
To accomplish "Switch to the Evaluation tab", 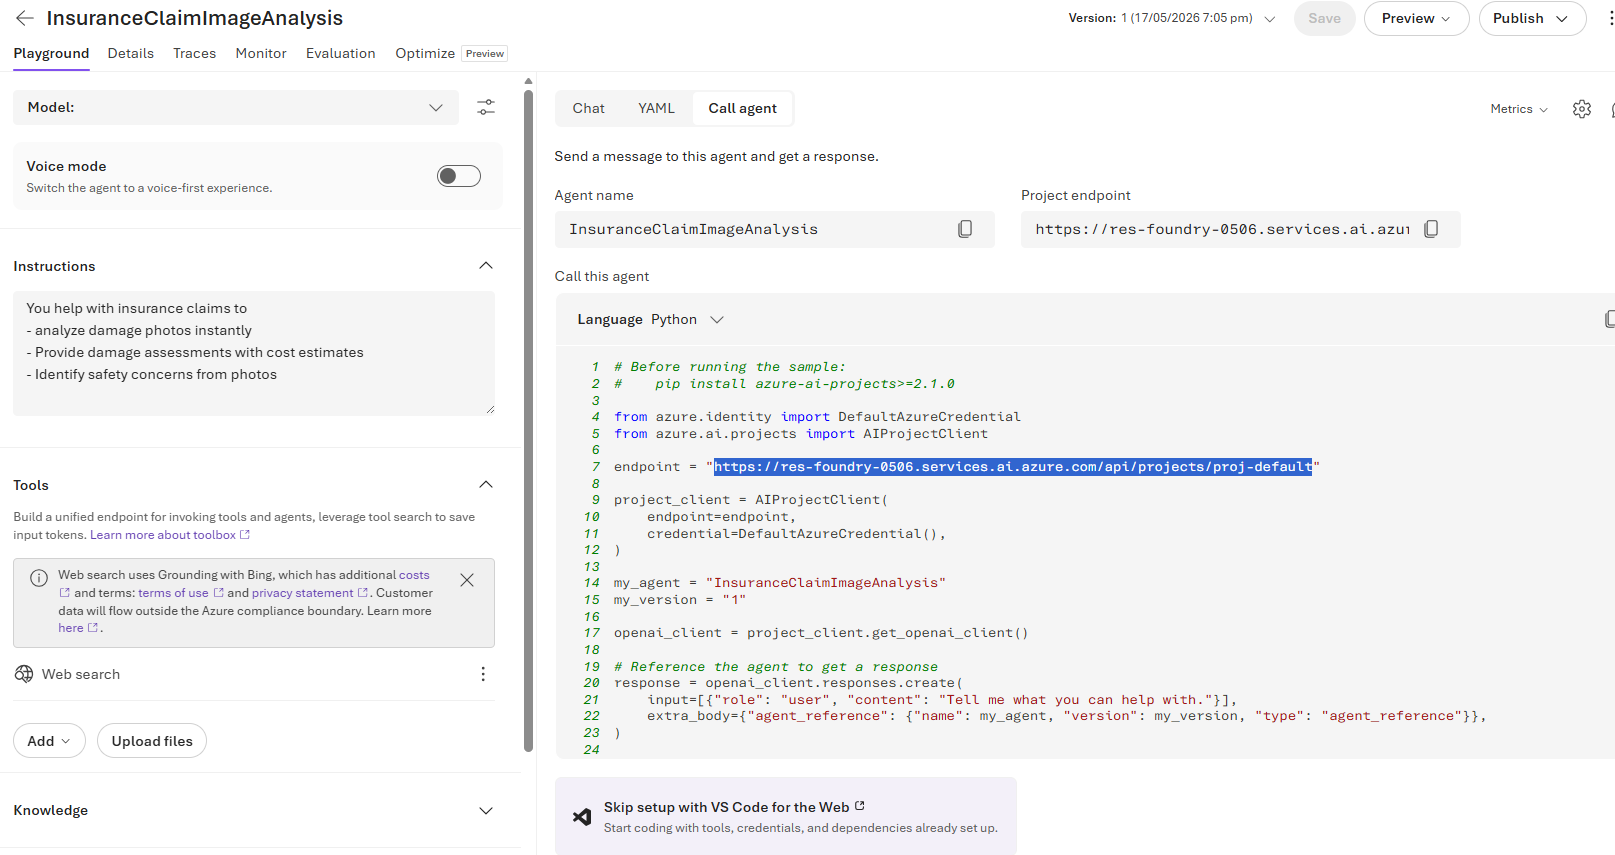I will click(341, 53).
